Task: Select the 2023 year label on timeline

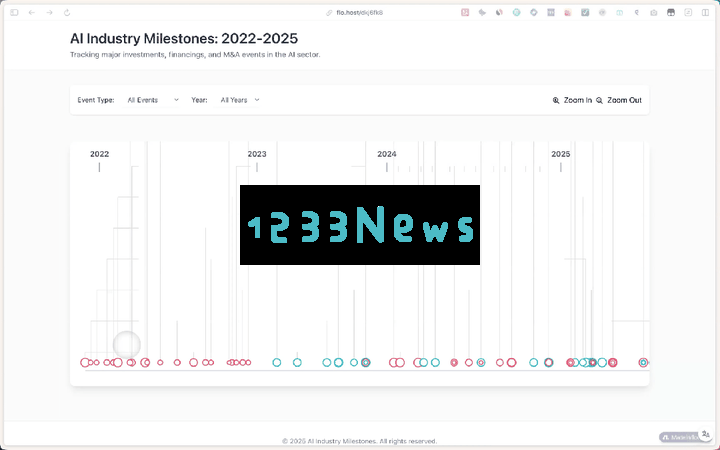Action: click(257, 154)
